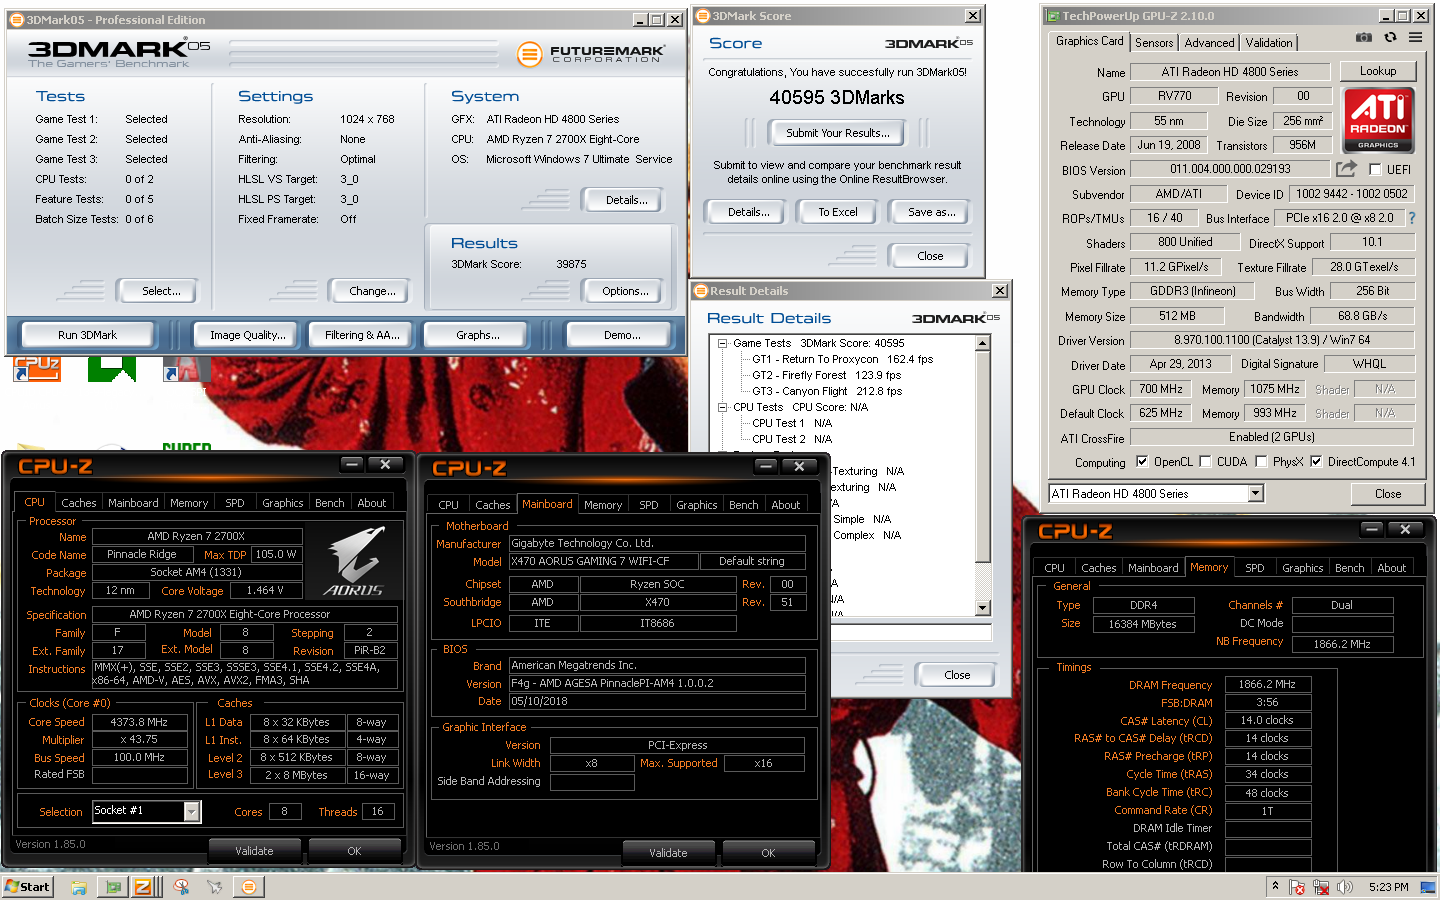Open the Snipping Tool taskbar icon
This screenshot has width=1440, height=900.
[181, 887]
